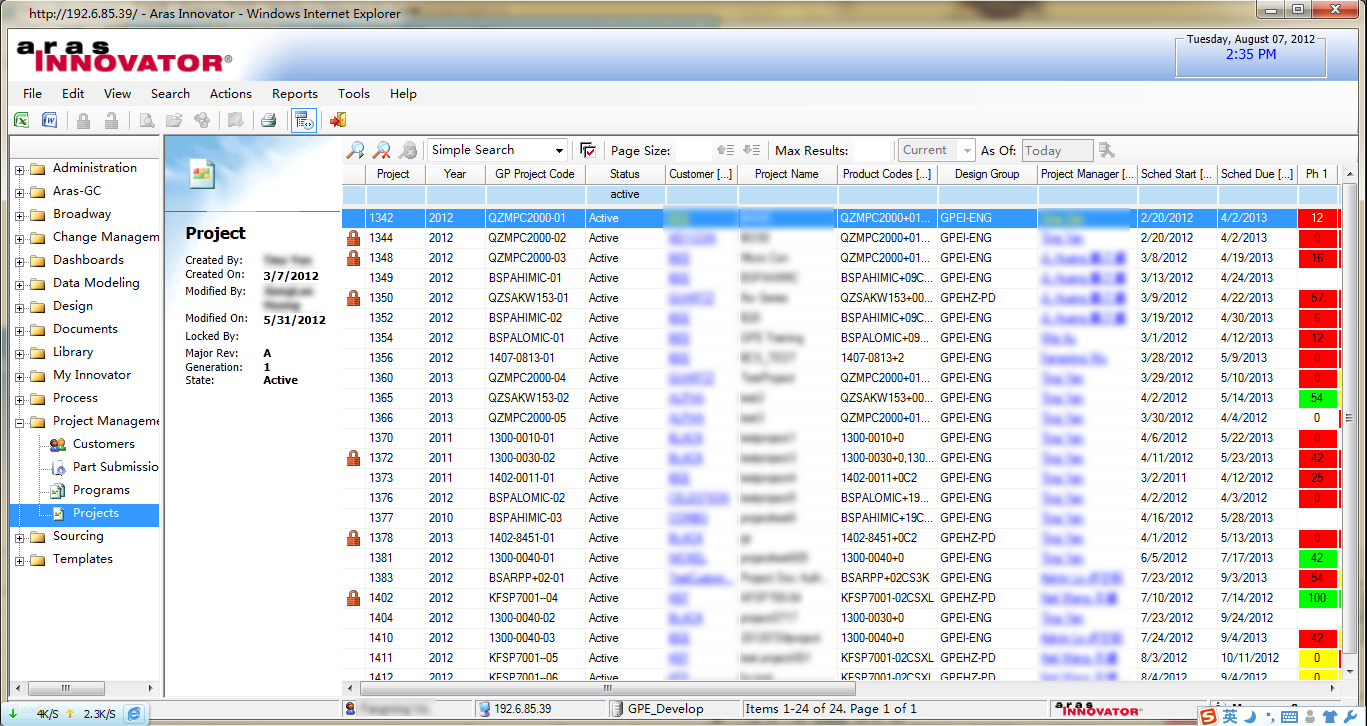
Task: Sort by the Status column header
Action: coord(625,174)
